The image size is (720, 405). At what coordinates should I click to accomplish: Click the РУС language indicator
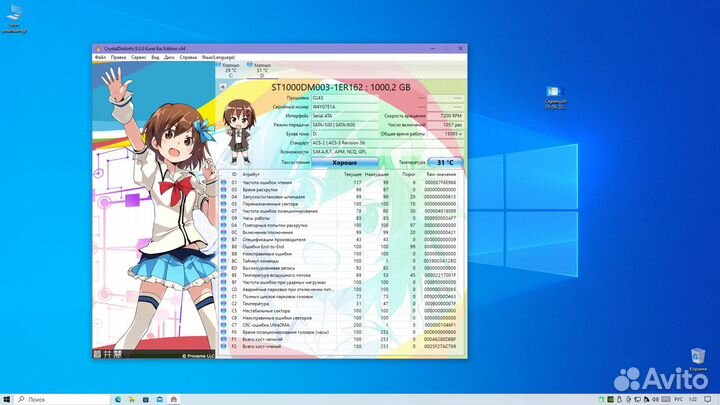[x=679, y=399]
